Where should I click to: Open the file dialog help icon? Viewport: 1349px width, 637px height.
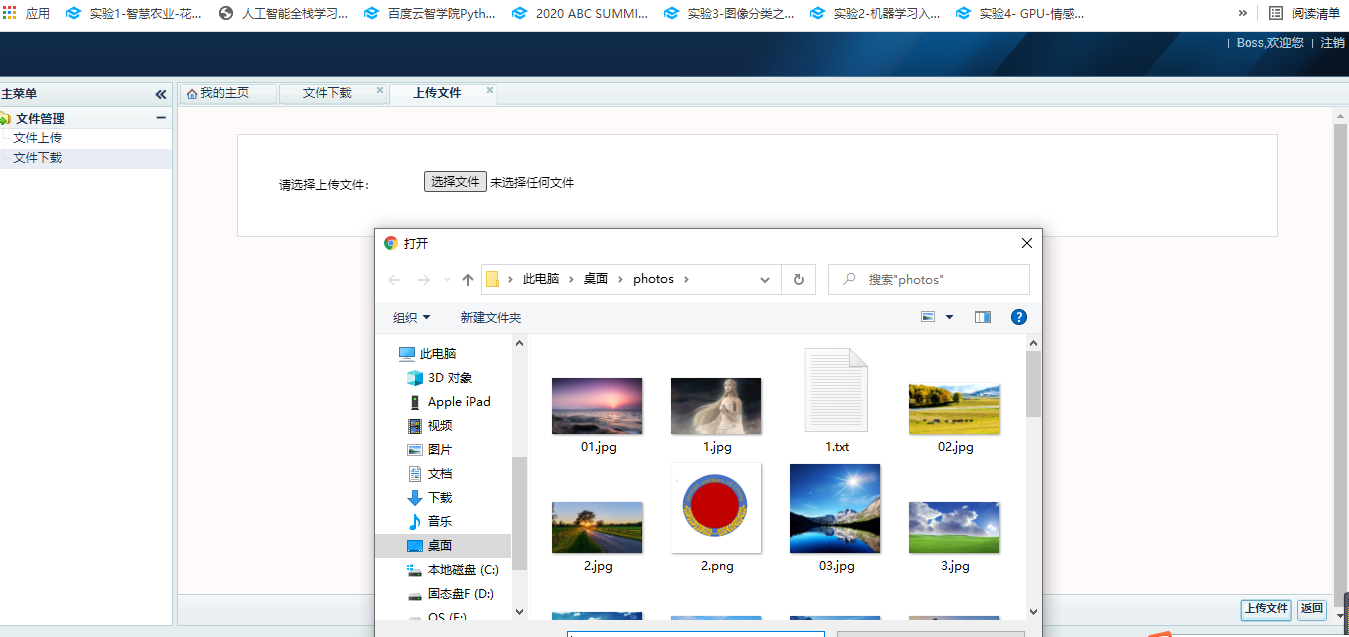[x=1018, y=317]
